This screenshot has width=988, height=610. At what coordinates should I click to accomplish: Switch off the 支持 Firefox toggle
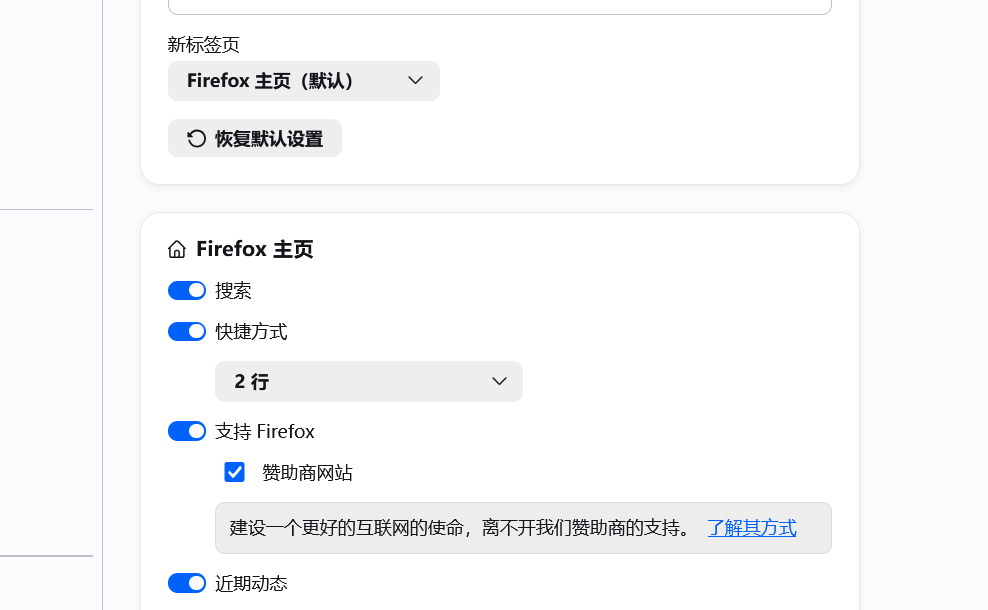(187, 431)
